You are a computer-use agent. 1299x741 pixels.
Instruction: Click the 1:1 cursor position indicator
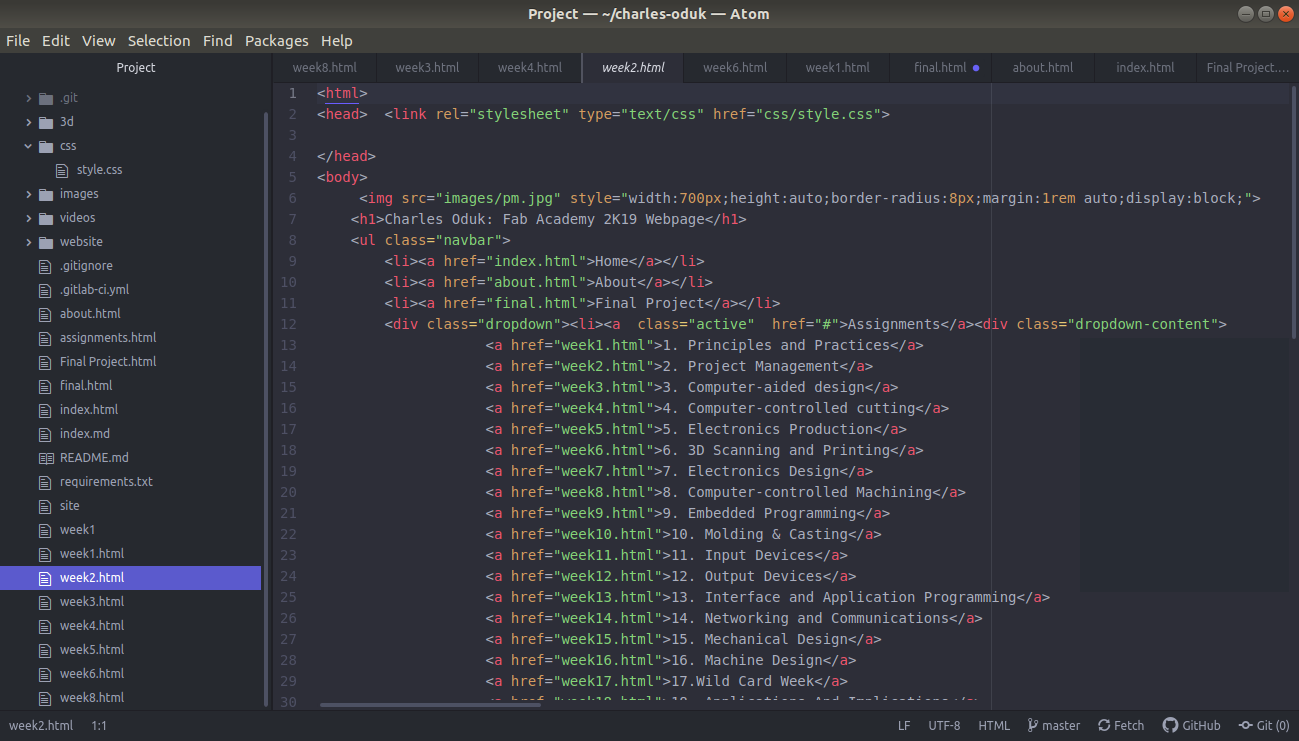pyautogui.click(x=99, y=726)
